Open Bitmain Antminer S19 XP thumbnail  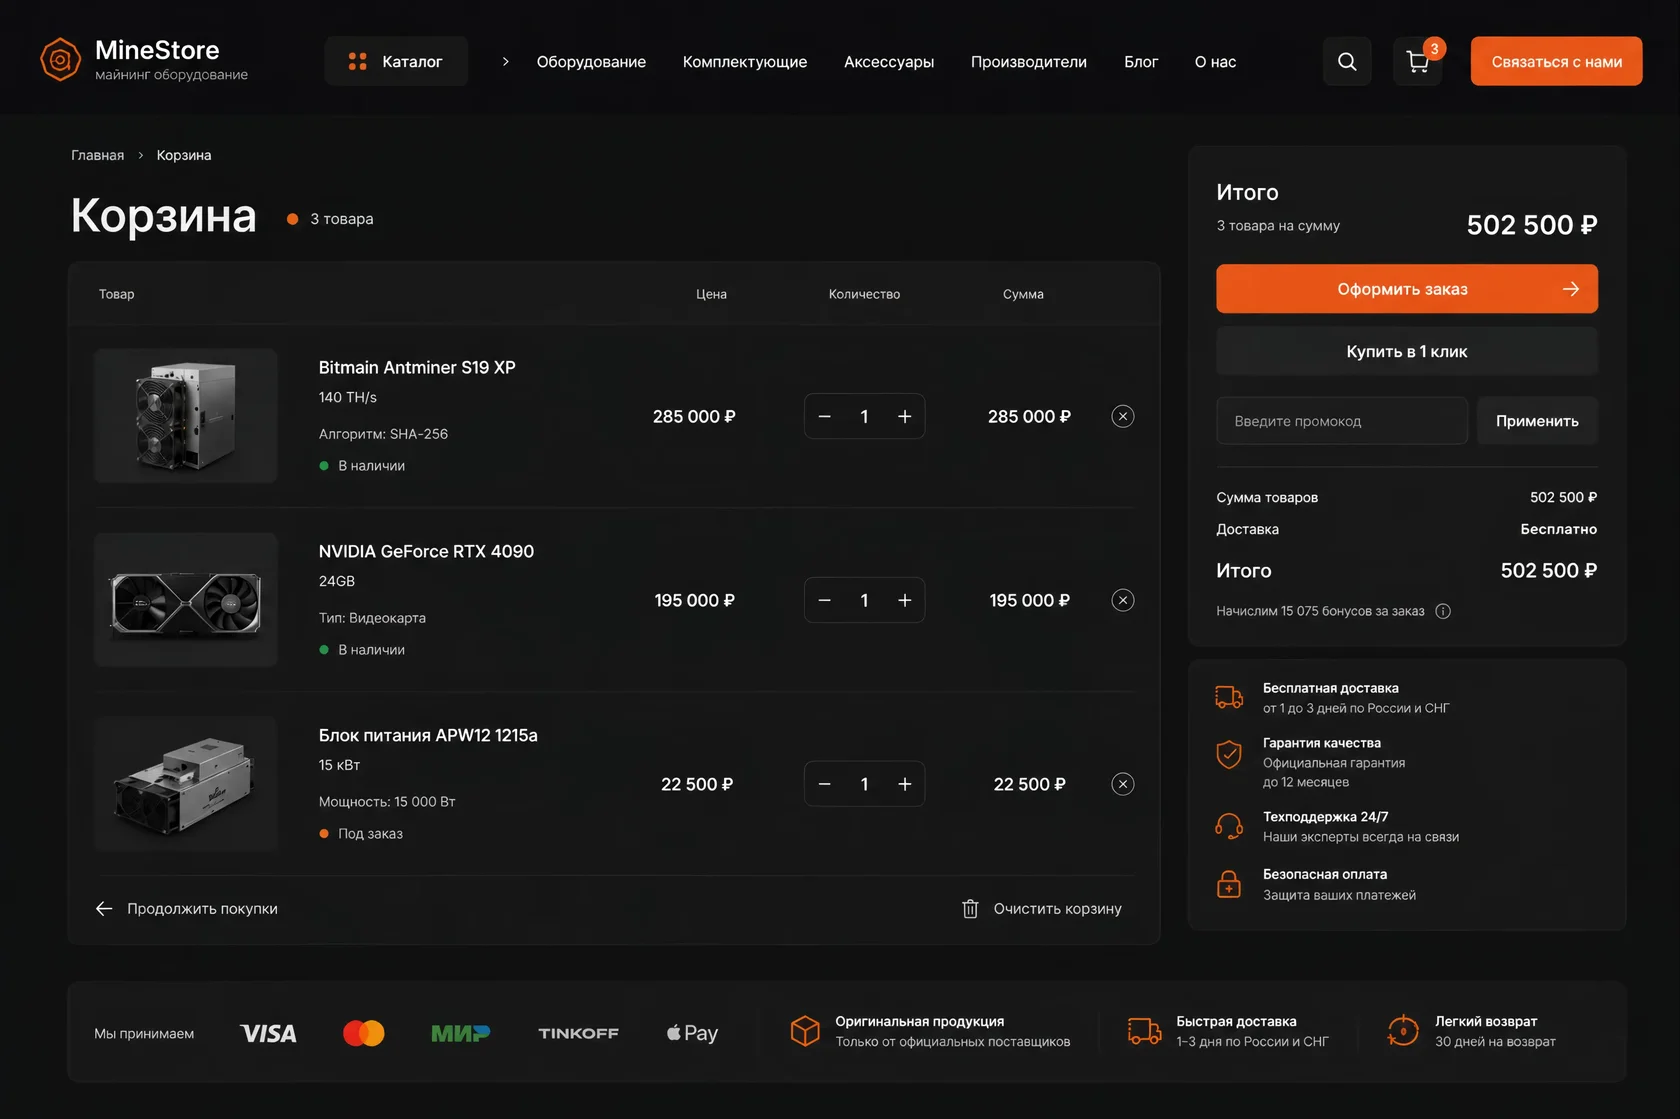[x=186, y=416]
